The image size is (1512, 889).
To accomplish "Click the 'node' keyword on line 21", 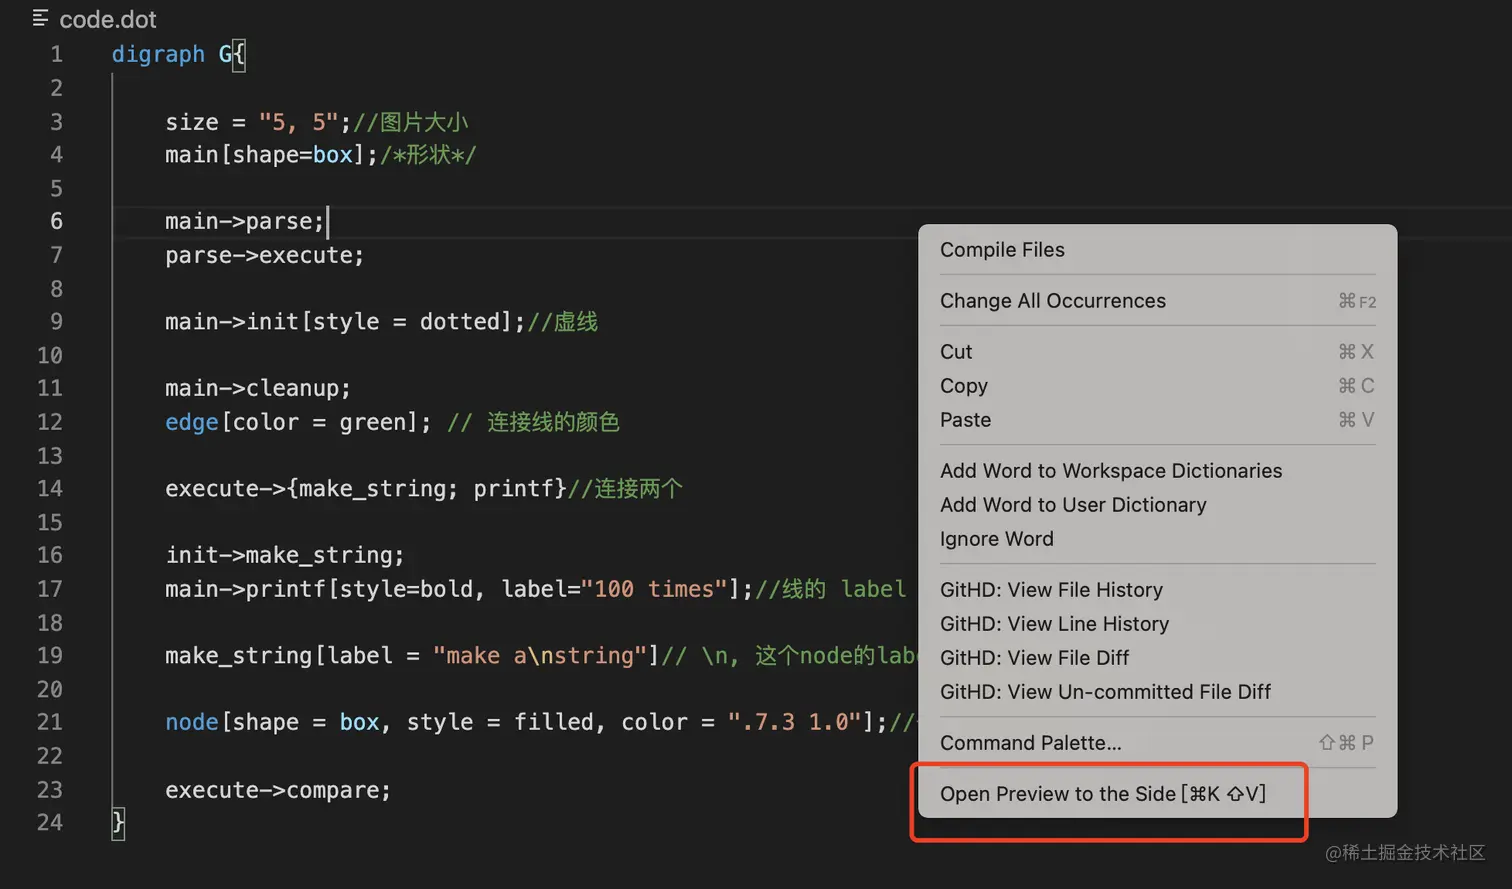I will 192,722.
